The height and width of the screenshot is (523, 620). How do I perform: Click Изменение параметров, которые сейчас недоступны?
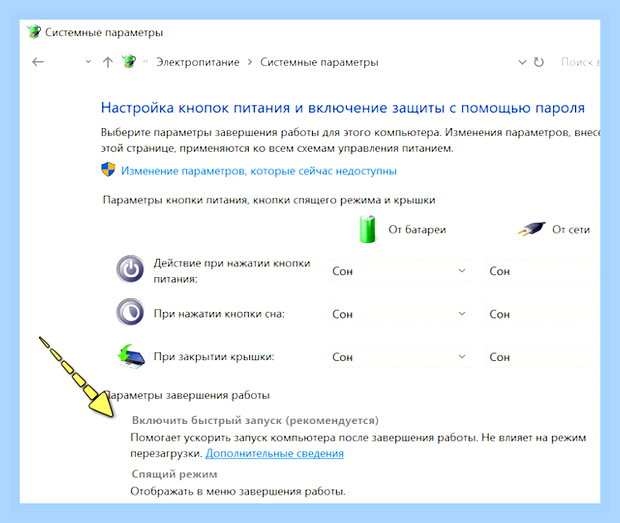[x=259, y=171]
